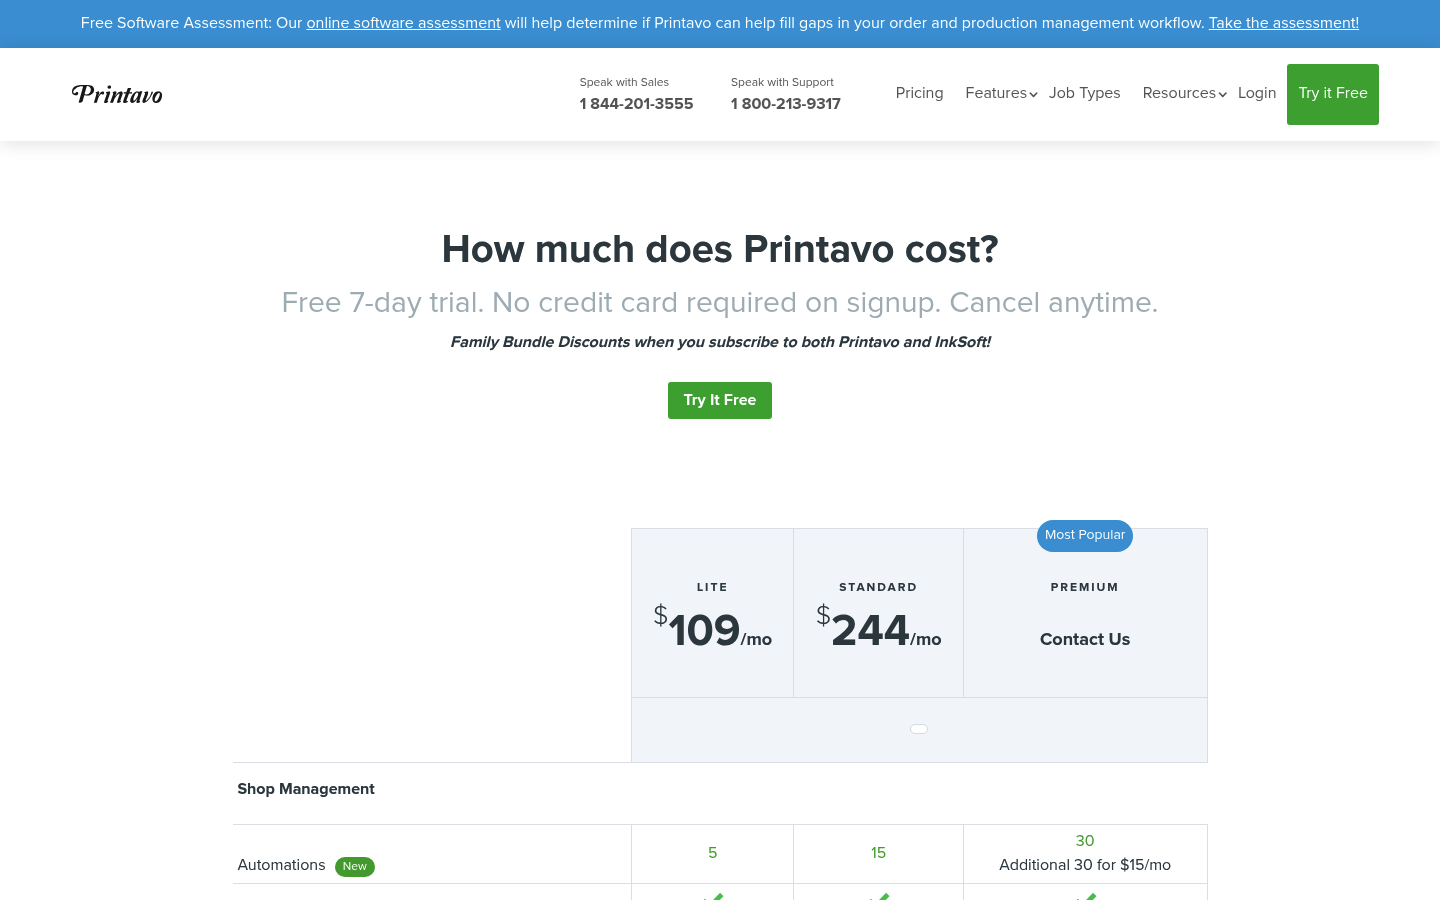Open the online software assessment link
Screen dimensions: 1440x900
pyautogui.click(x=403, y=23)
